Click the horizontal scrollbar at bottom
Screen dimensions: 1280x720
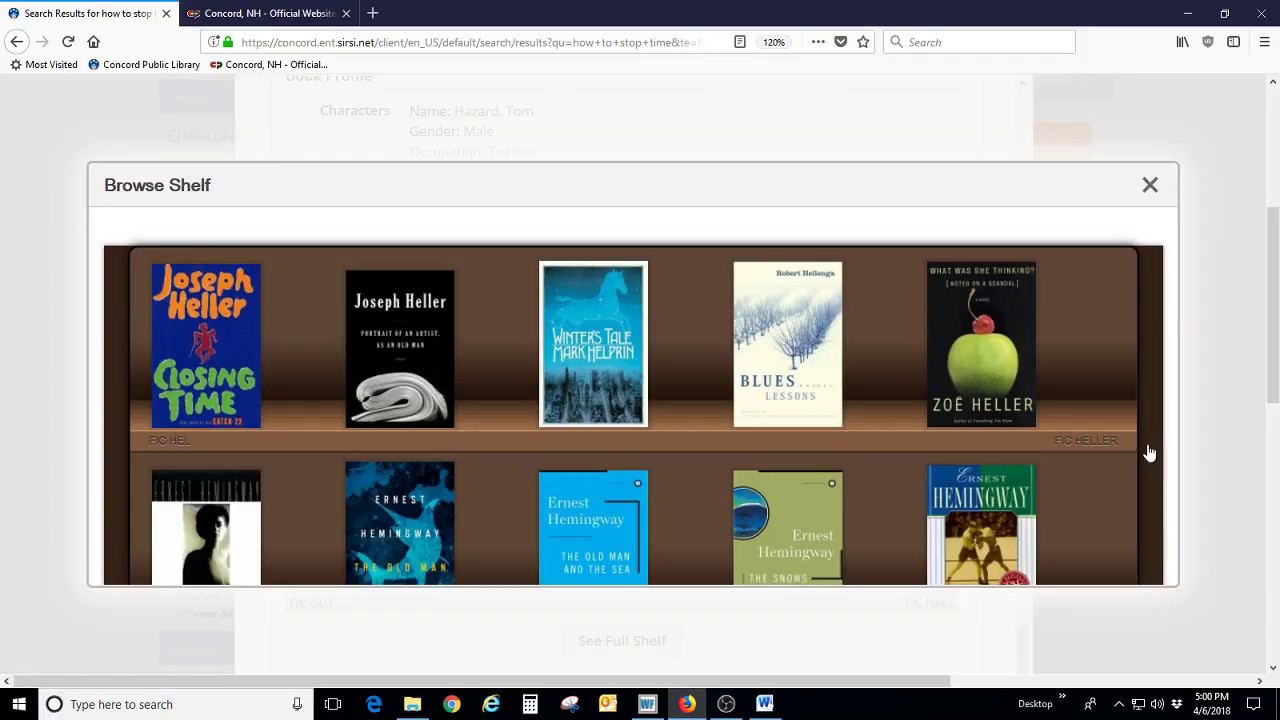480,681
